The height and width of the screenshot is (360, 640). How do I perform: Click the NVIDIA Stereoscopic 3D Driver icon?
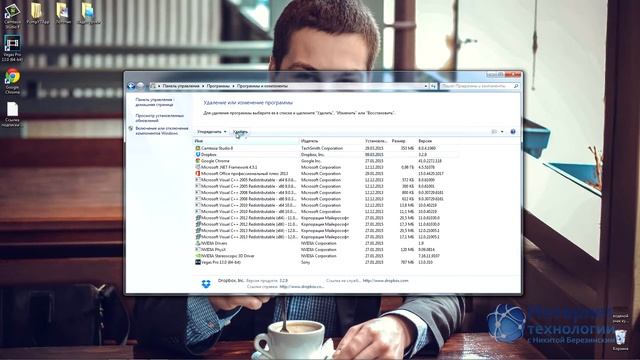tap(198, 256)
